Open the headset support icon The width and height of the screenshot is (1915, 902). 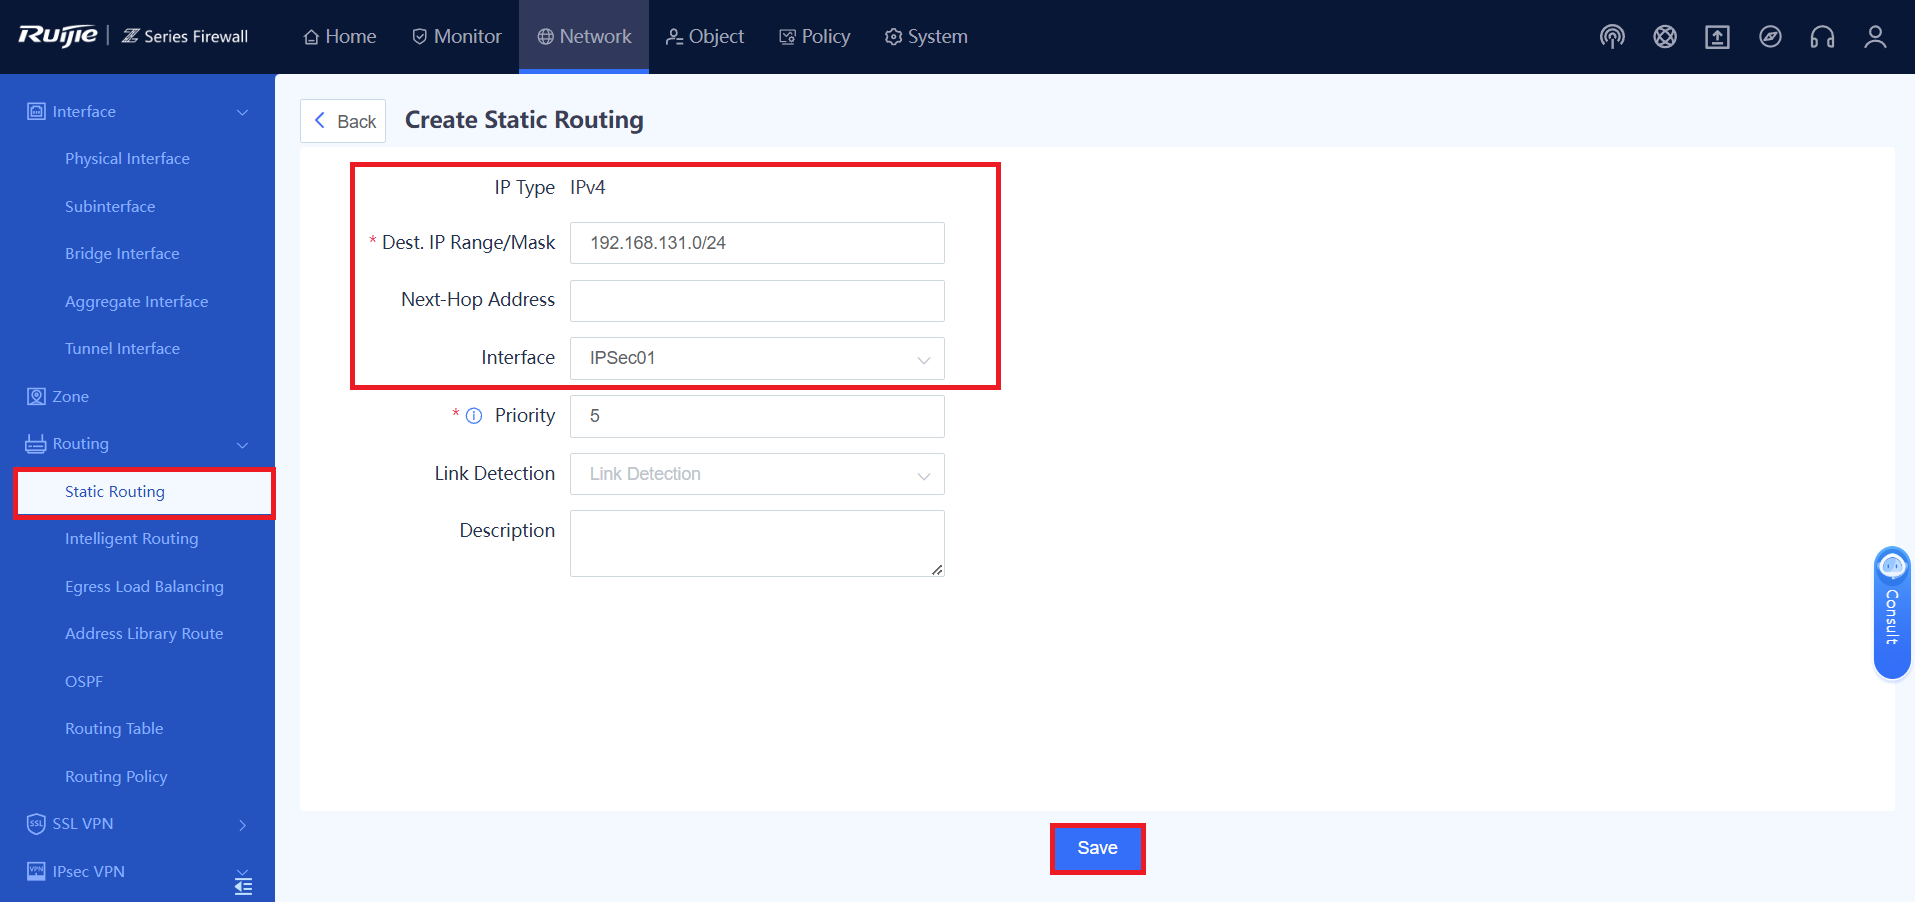[x=1822, y=37]
